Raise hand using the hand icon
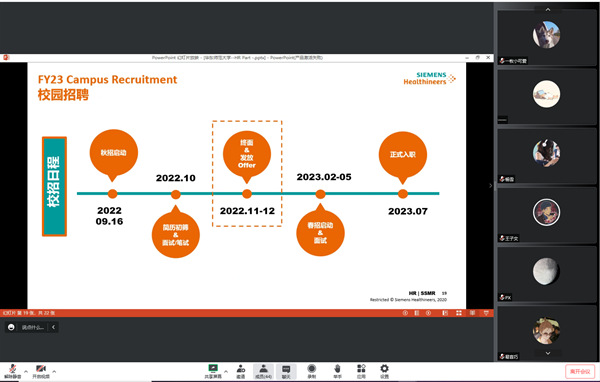This screenshot has height=382, width=600. 337,371
